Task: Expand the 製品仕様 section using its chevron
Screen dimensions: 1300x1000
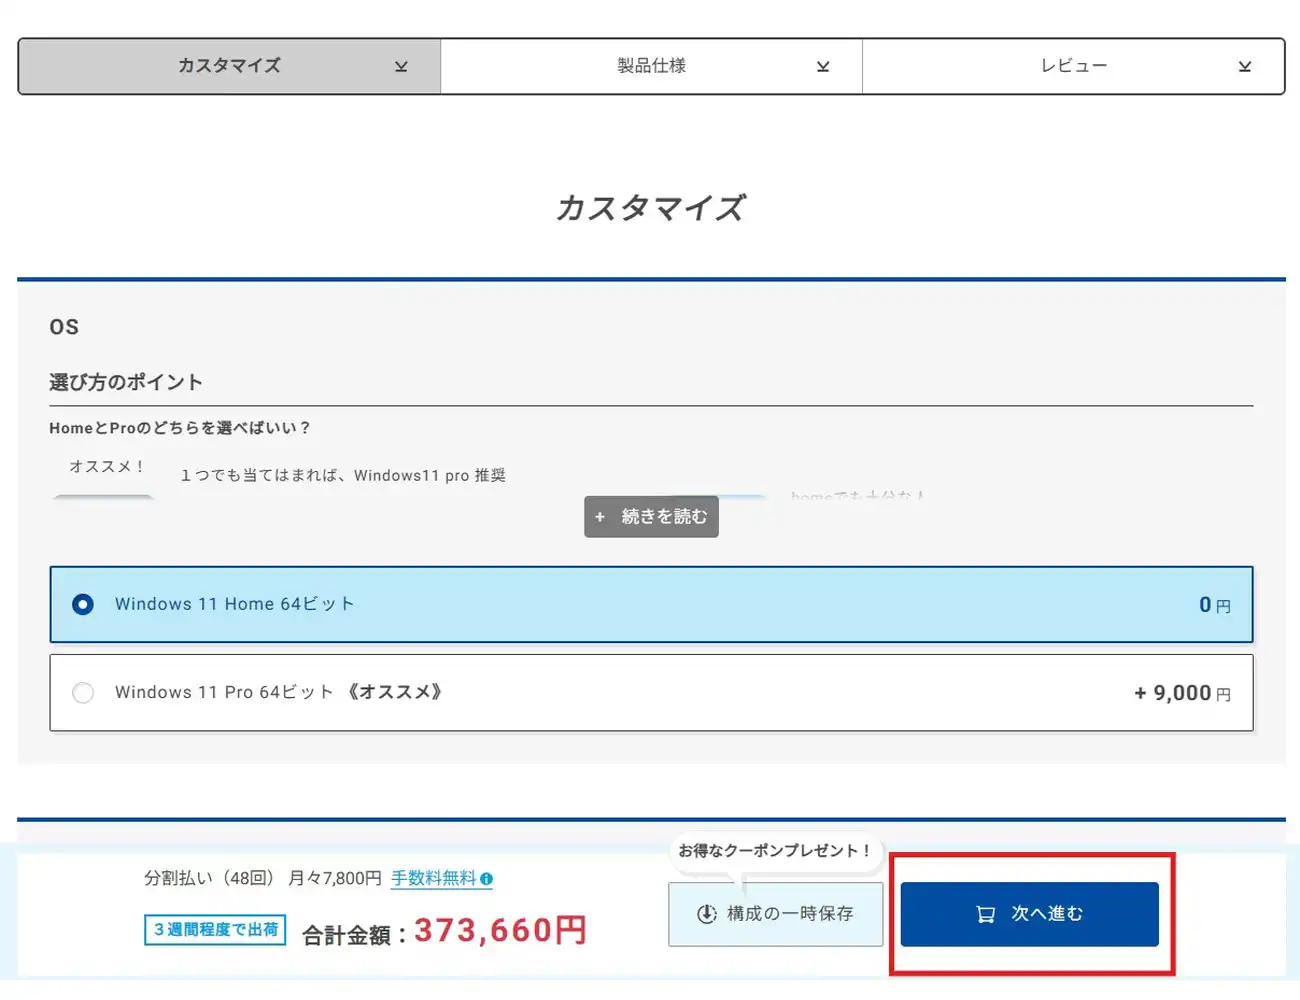Action: pyautogui.click(x=823, y=67)
